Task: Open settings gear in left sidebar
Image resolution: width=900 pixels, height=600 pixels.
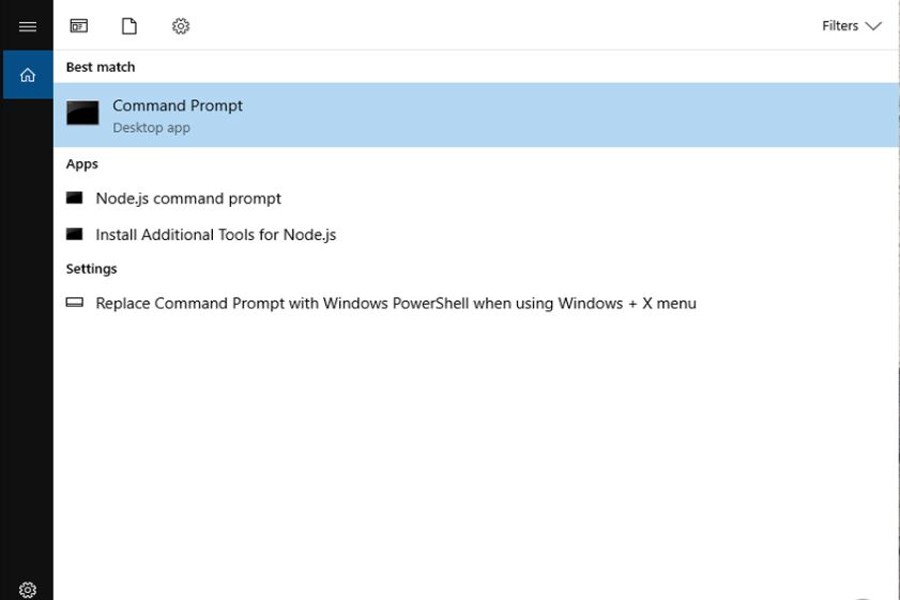Action: point(27,589)
